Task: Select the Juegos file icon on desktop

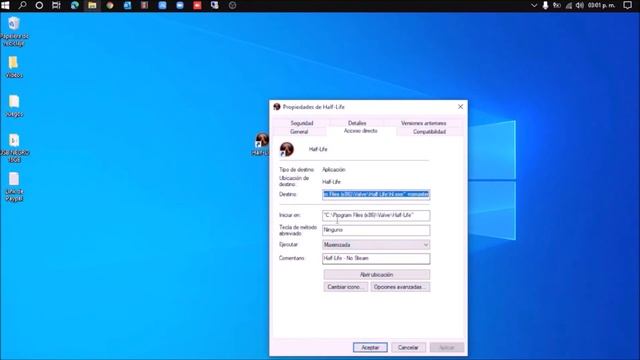Action: [14, 106]
